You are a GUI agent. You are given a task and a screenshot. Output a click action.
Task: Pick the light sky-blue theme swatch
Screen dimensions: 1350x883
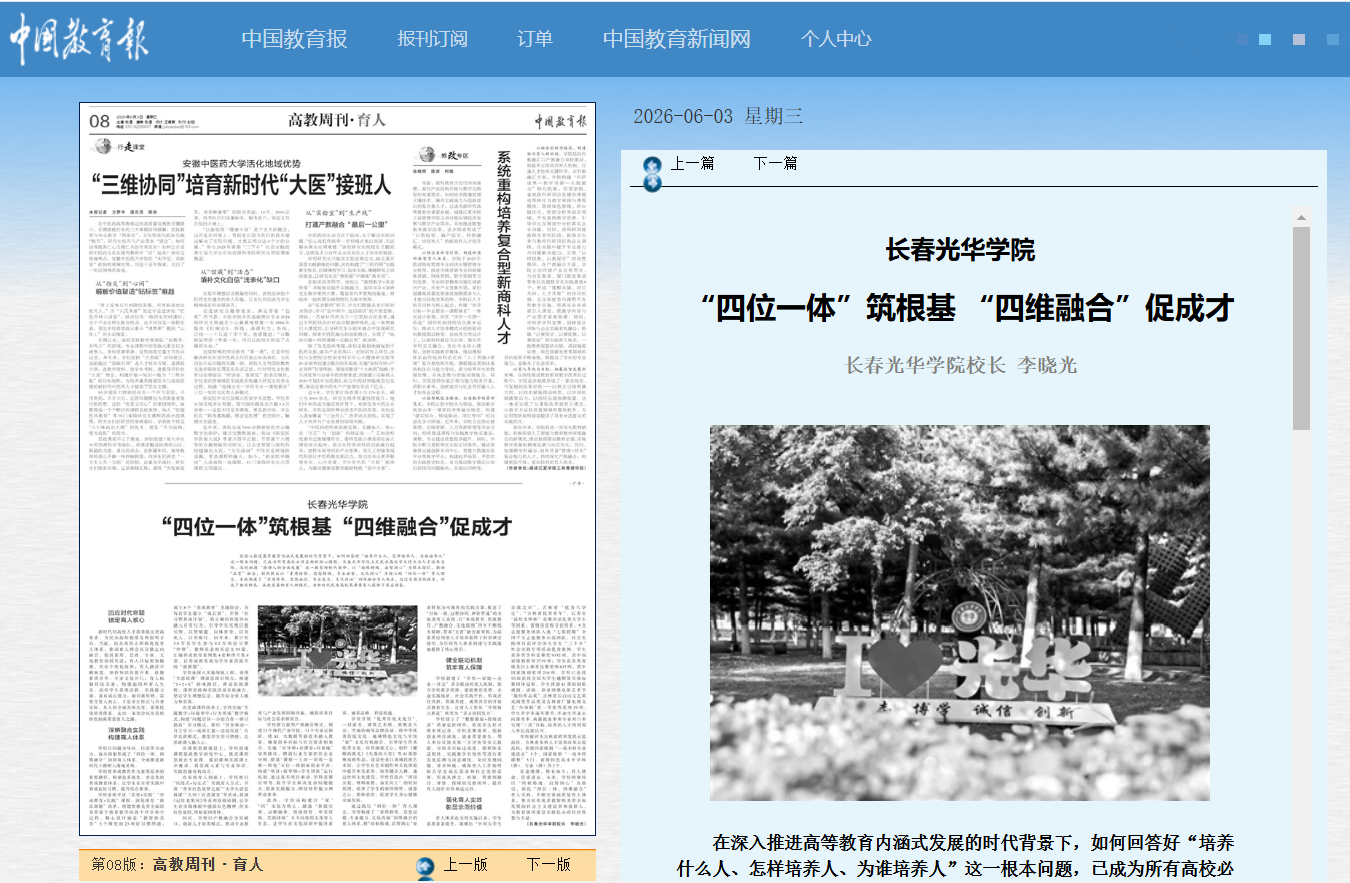click(1265, 40)
